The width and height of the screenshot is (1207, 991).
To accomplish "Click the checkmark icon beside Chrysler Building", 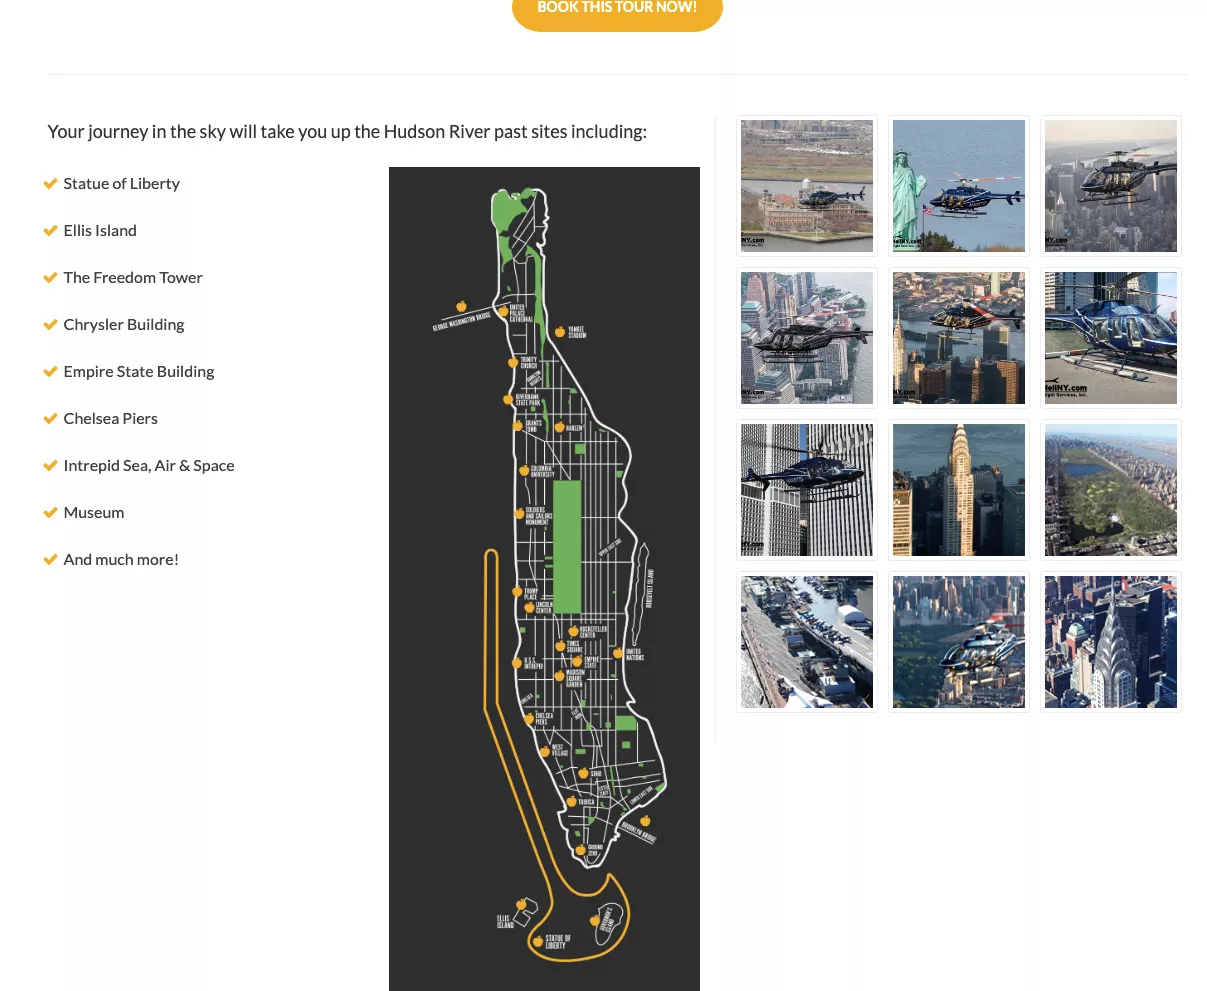I will [x=50, y=324].
